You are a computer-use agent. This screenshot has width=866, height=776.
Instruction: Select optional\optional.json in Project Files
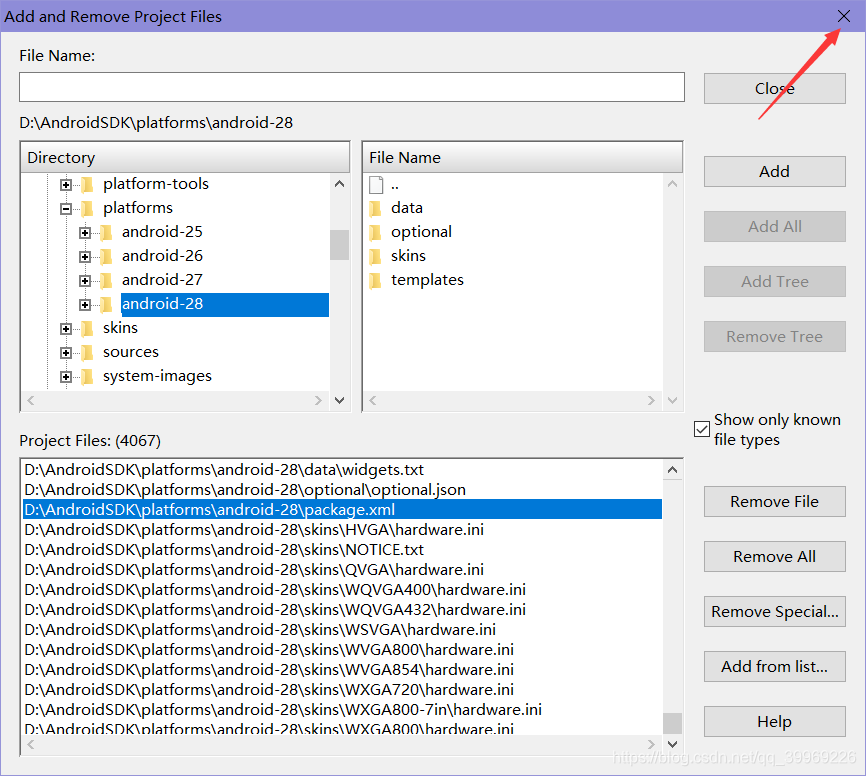coord(342,490)
